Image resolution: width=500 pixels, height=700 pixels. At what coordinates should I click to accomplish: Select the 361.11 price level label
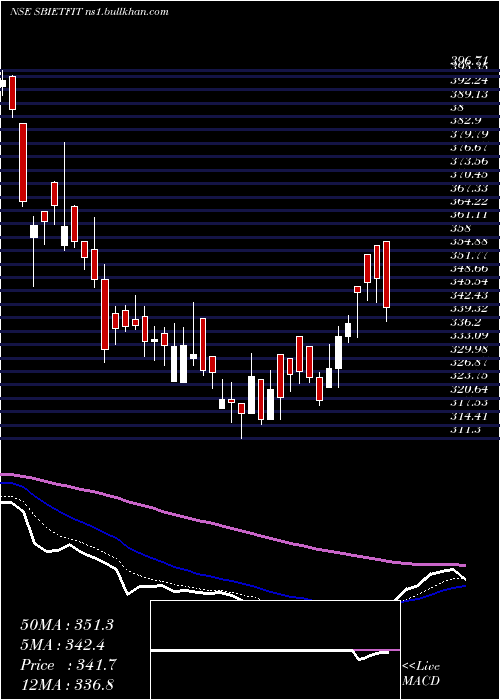pyautogui.click(x=468, y=214)
